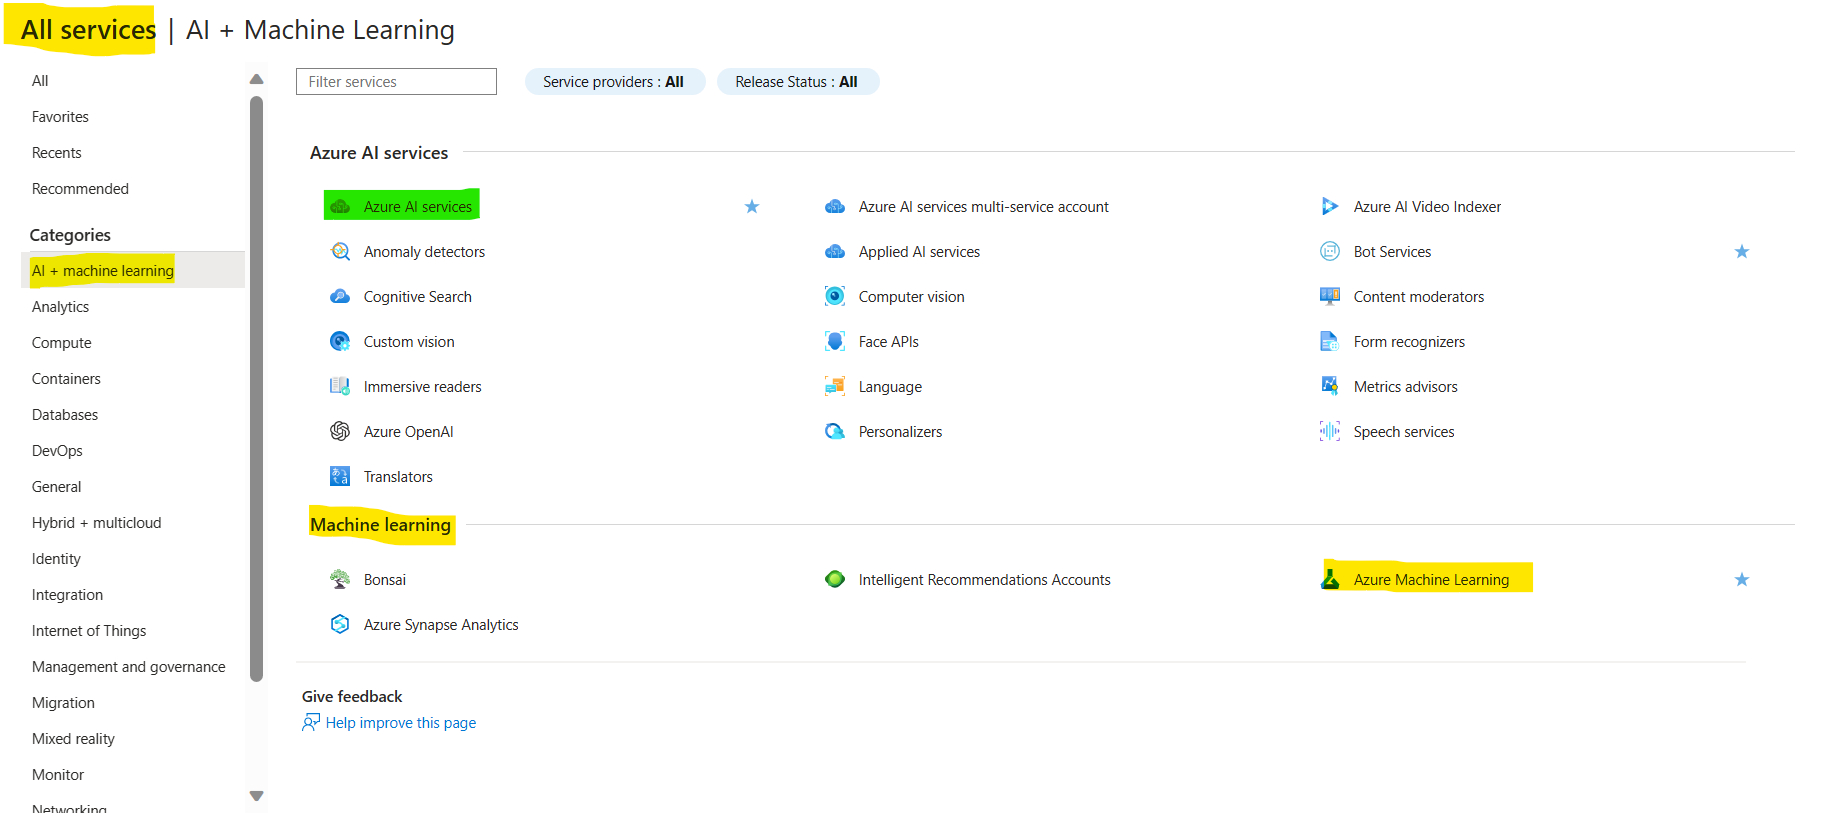Image resolution: width=1822 pixels, height=826 pixels.
Task: Select Management and governance category
Action: coord(128,667)
